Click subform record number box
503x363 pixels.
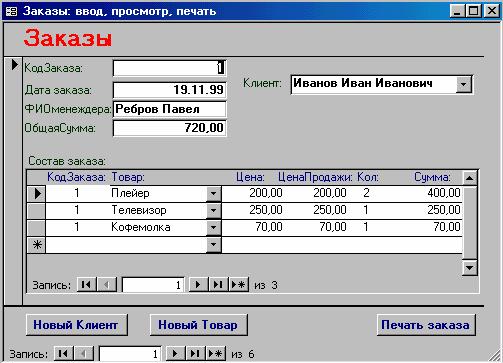pyautogui.click(x=153, y=285)
